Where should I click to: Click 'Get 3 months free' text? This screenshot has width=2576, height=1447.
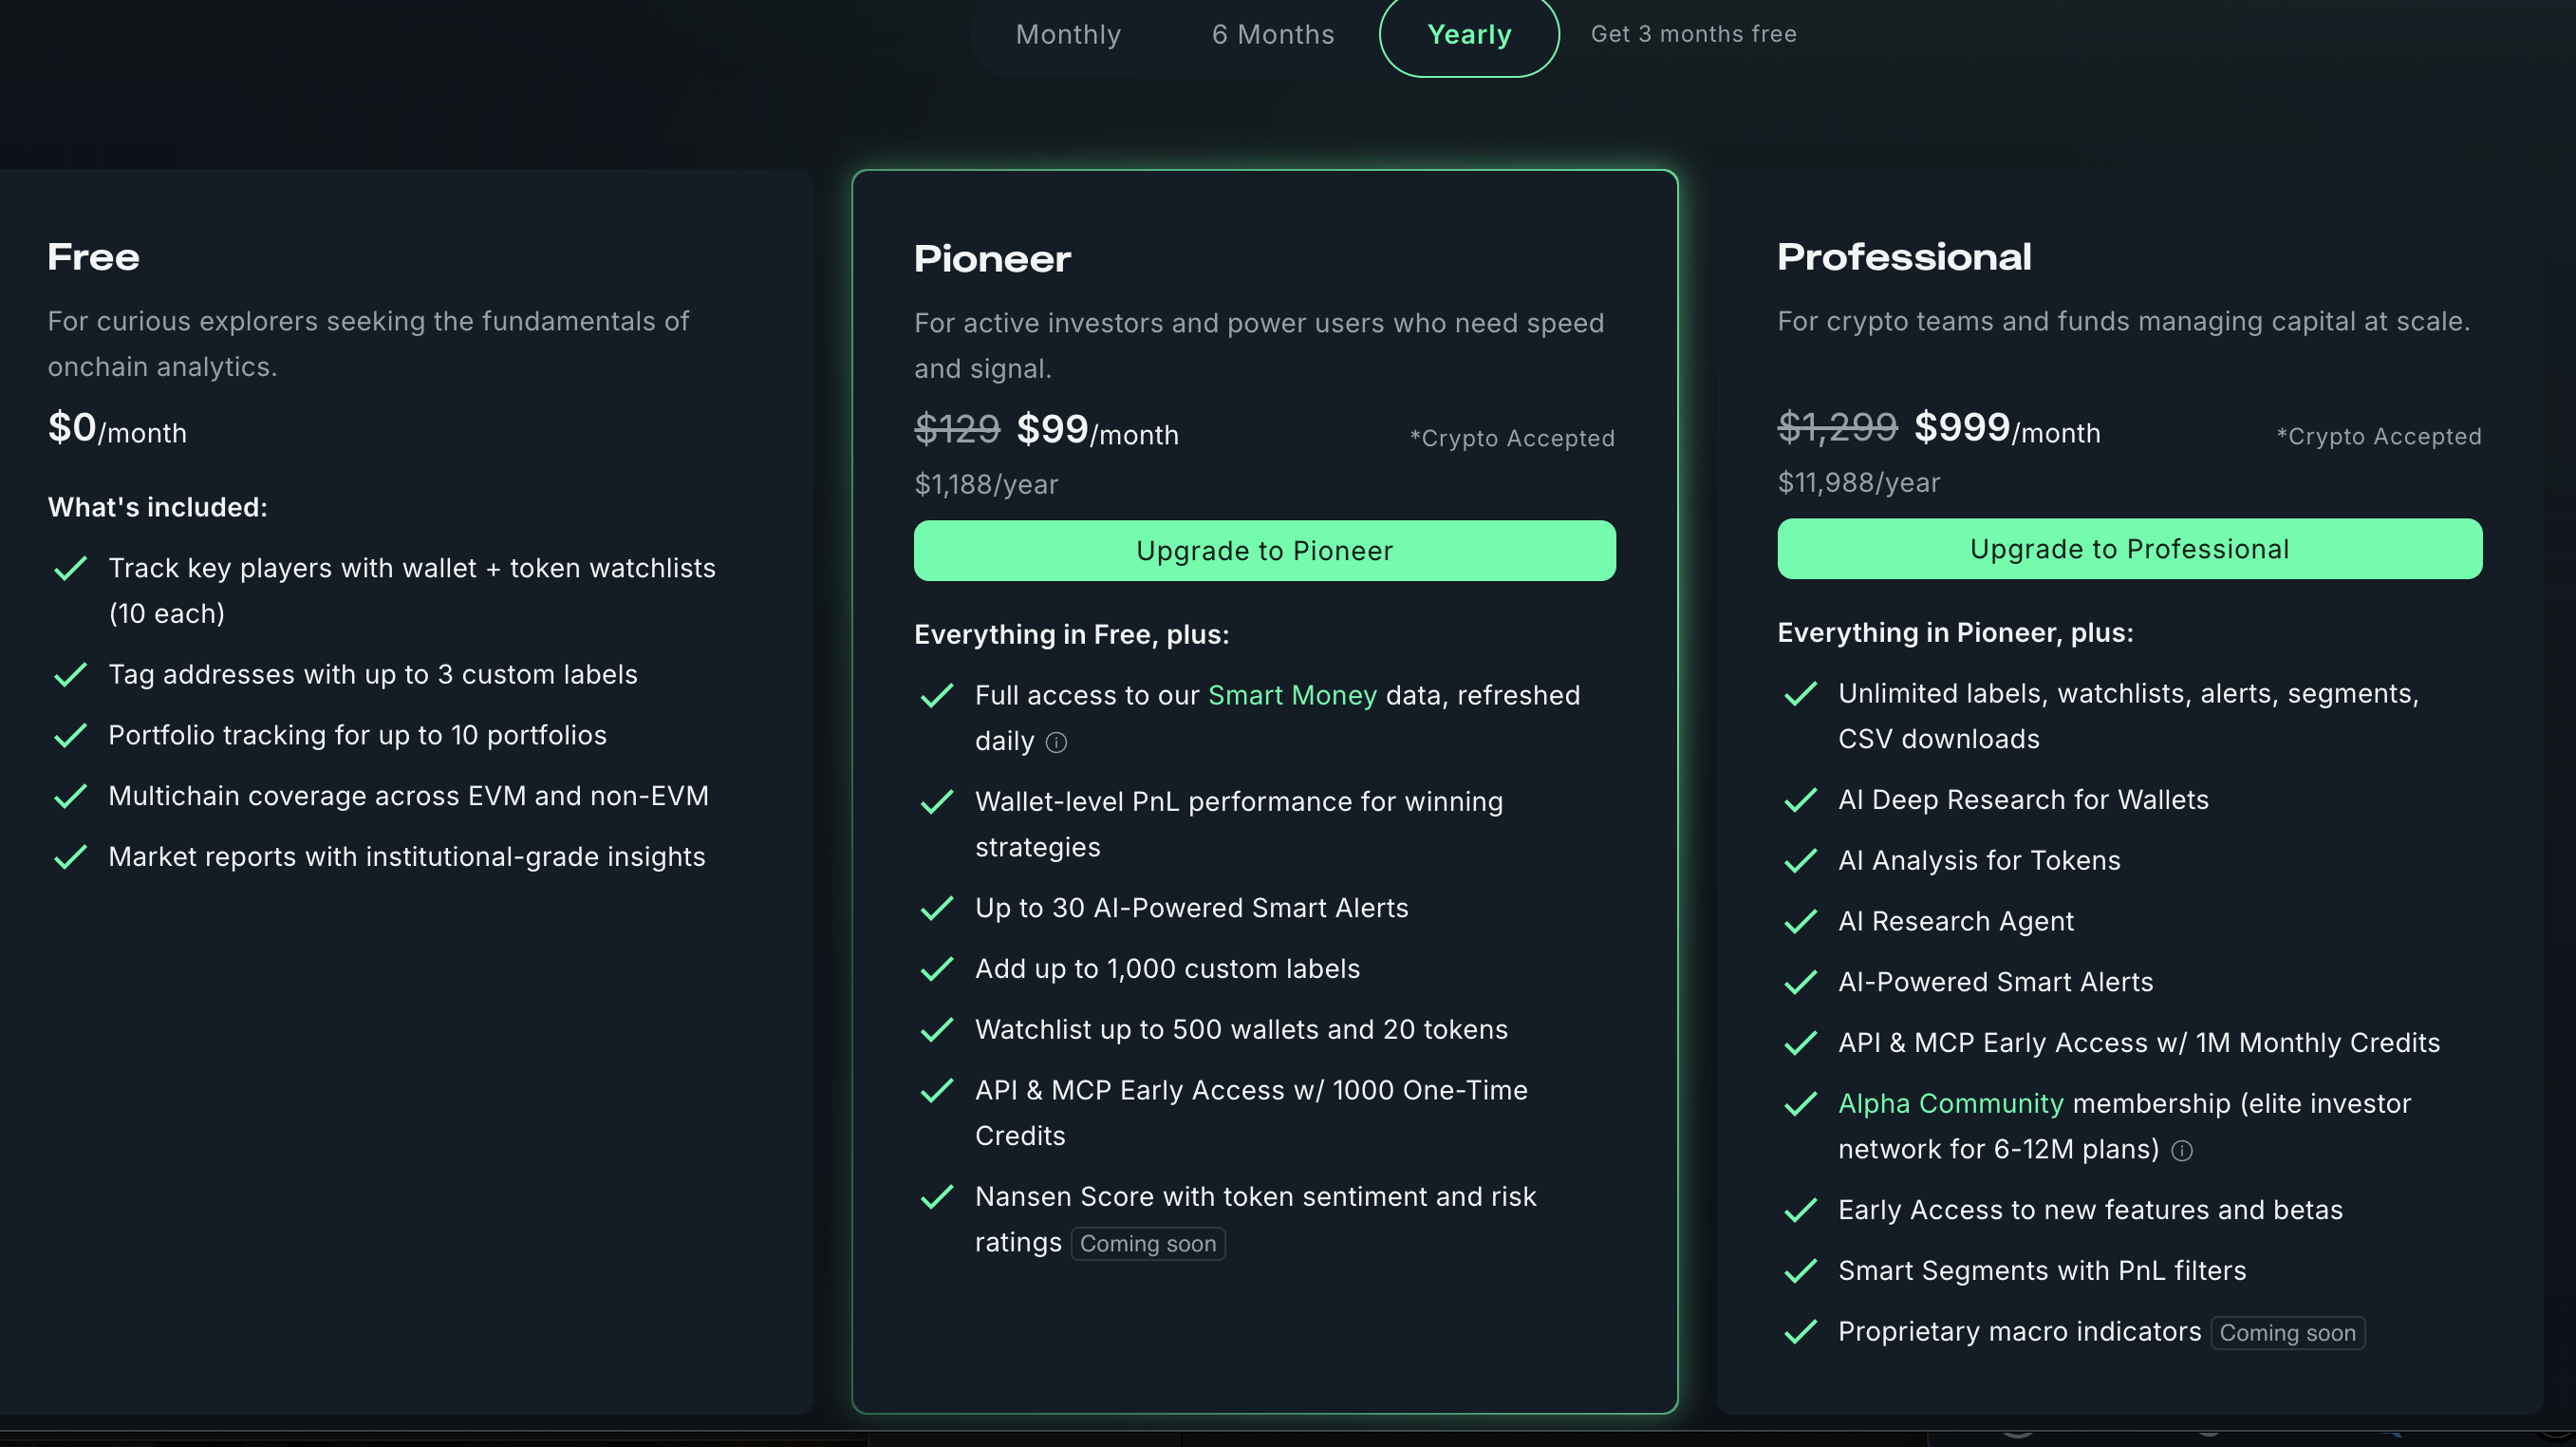pyautogui.click(x=1693, y=34)
